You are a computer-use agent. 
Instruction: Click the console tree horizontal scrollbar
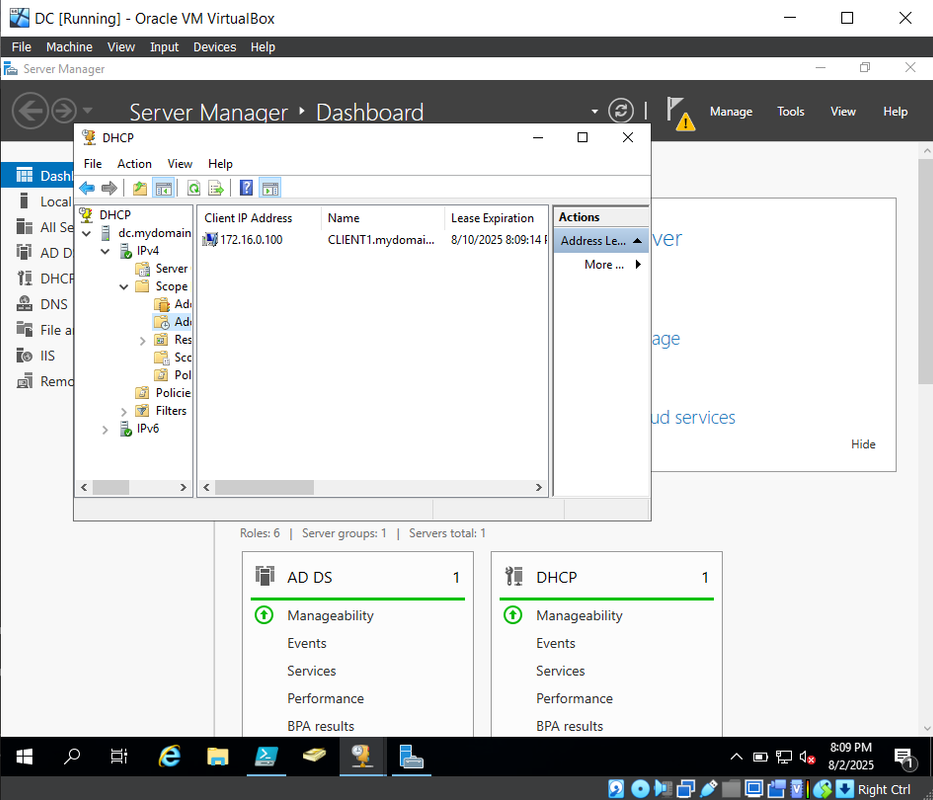pyautogui.click(x=111, y=488)
